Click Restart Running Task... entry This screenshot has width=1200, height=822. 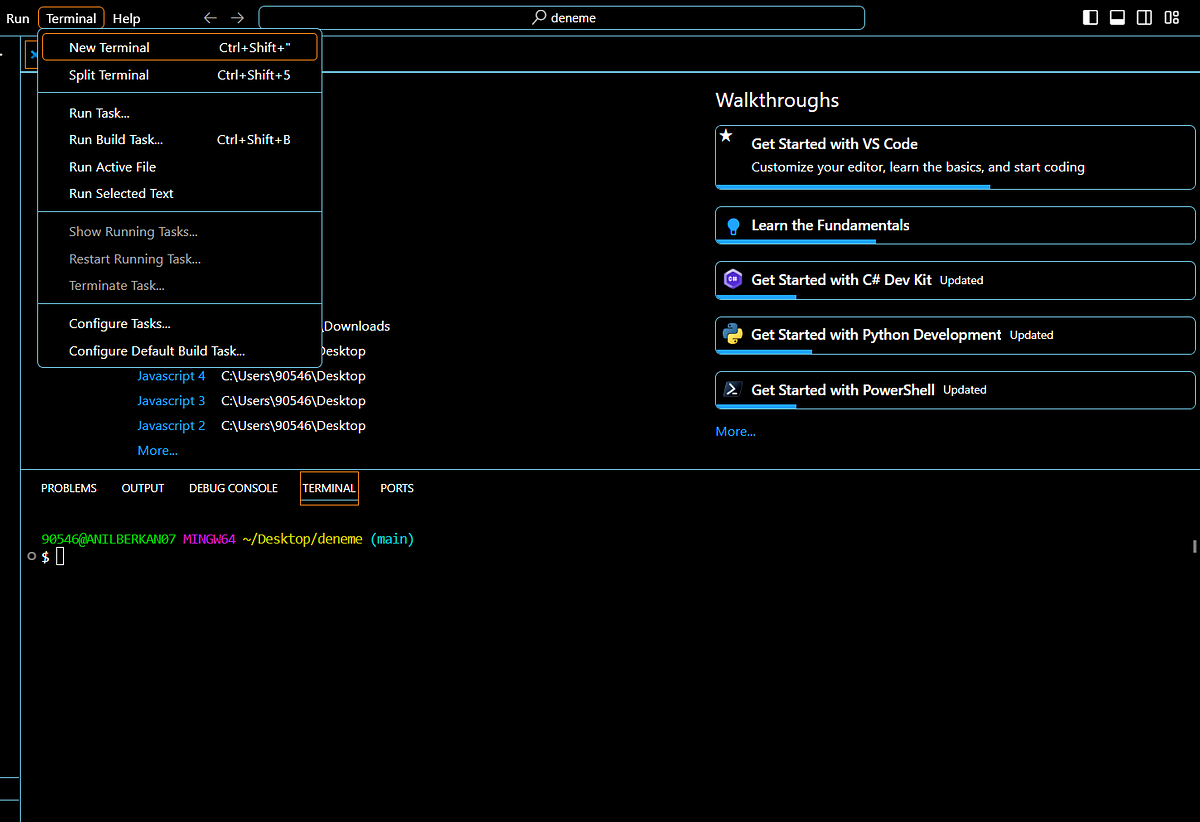(x=180, y=259)
